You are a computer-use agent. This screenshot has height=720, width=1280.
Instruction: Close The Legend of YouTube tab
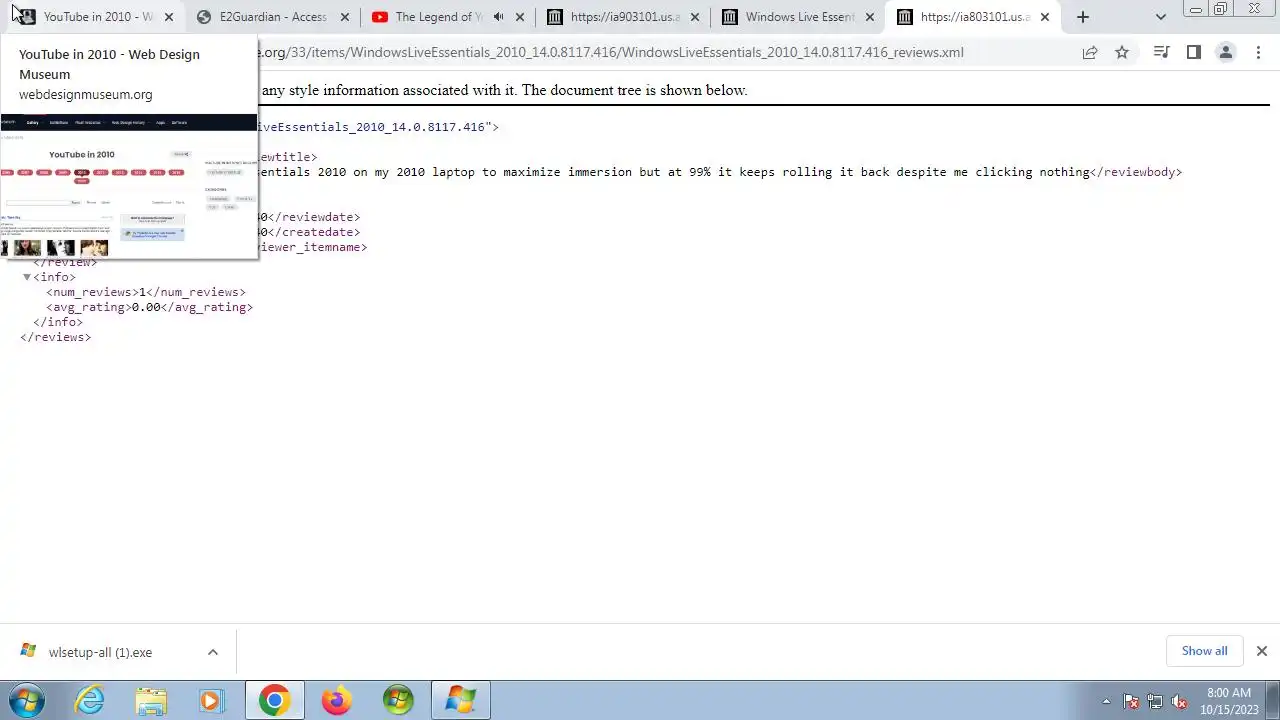coord(520,17)
